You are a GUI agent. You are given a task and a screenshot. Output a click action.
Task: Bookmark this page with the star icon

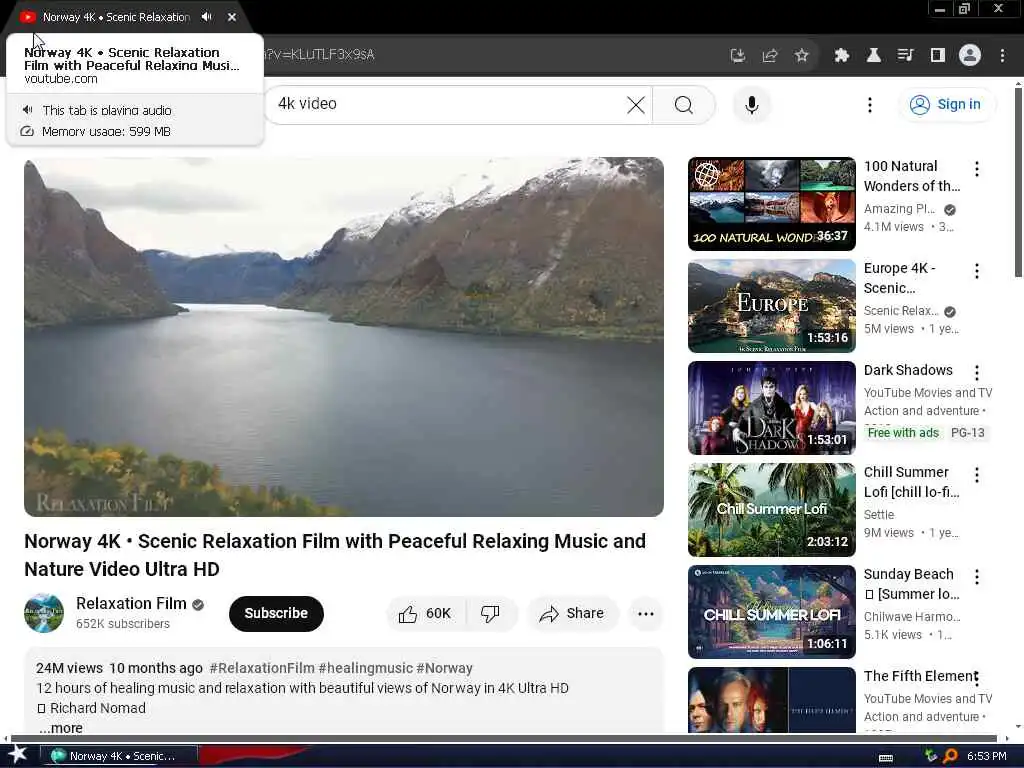[802, 56]
